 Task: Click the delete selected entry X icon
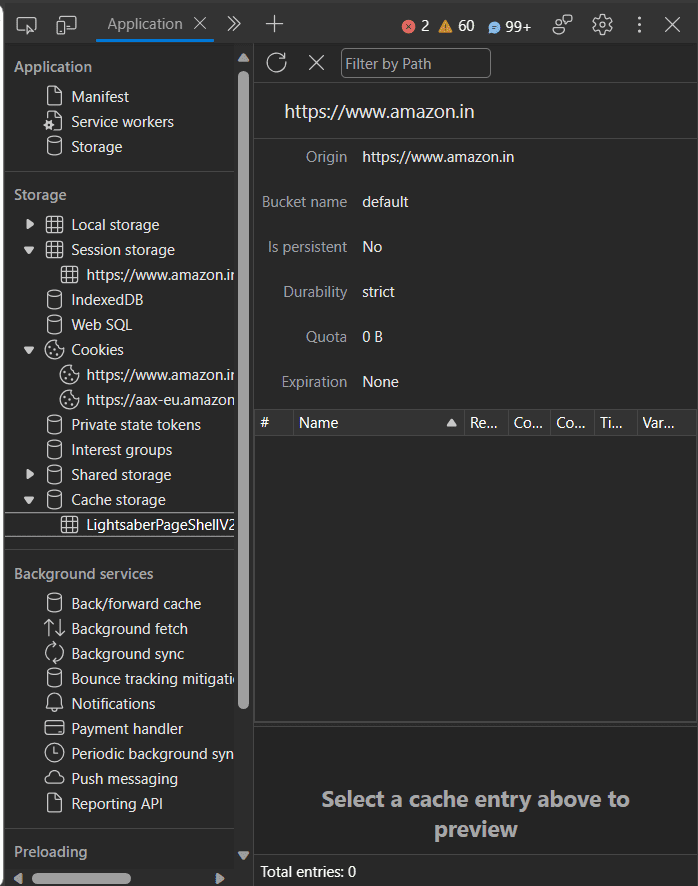point(316,63)
